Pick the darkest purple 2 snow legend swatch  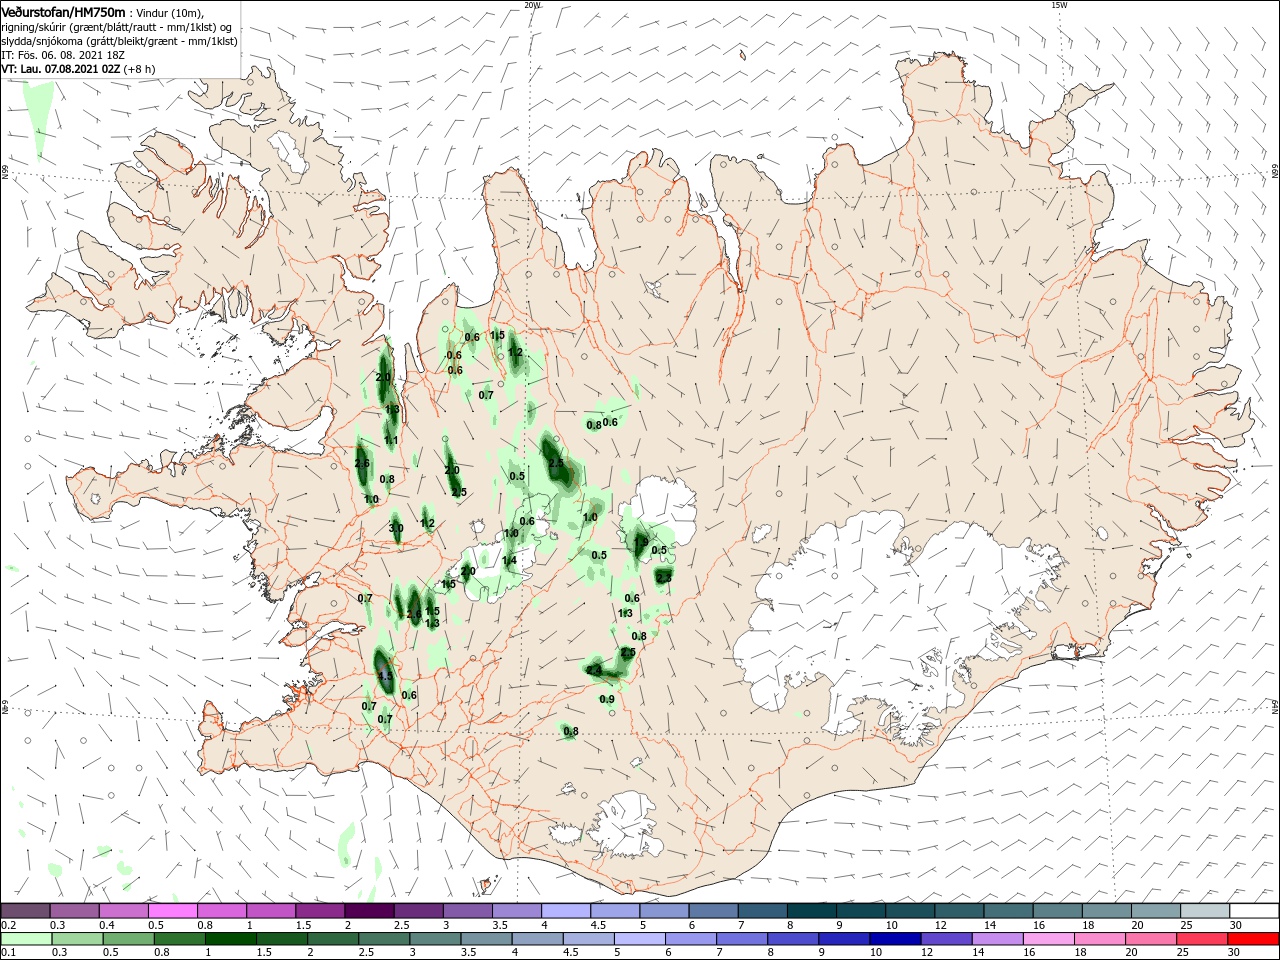tap(369, 911)
